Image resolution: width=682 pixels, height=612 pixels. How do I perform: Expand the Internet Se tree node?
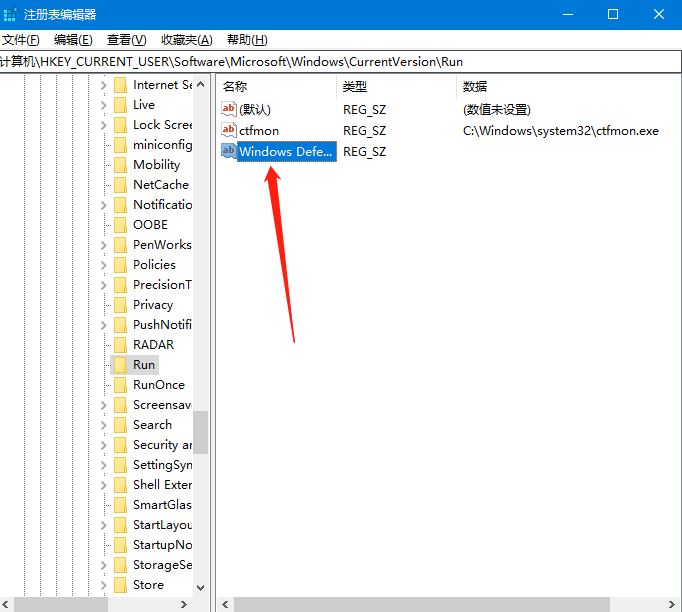[104, 85]
